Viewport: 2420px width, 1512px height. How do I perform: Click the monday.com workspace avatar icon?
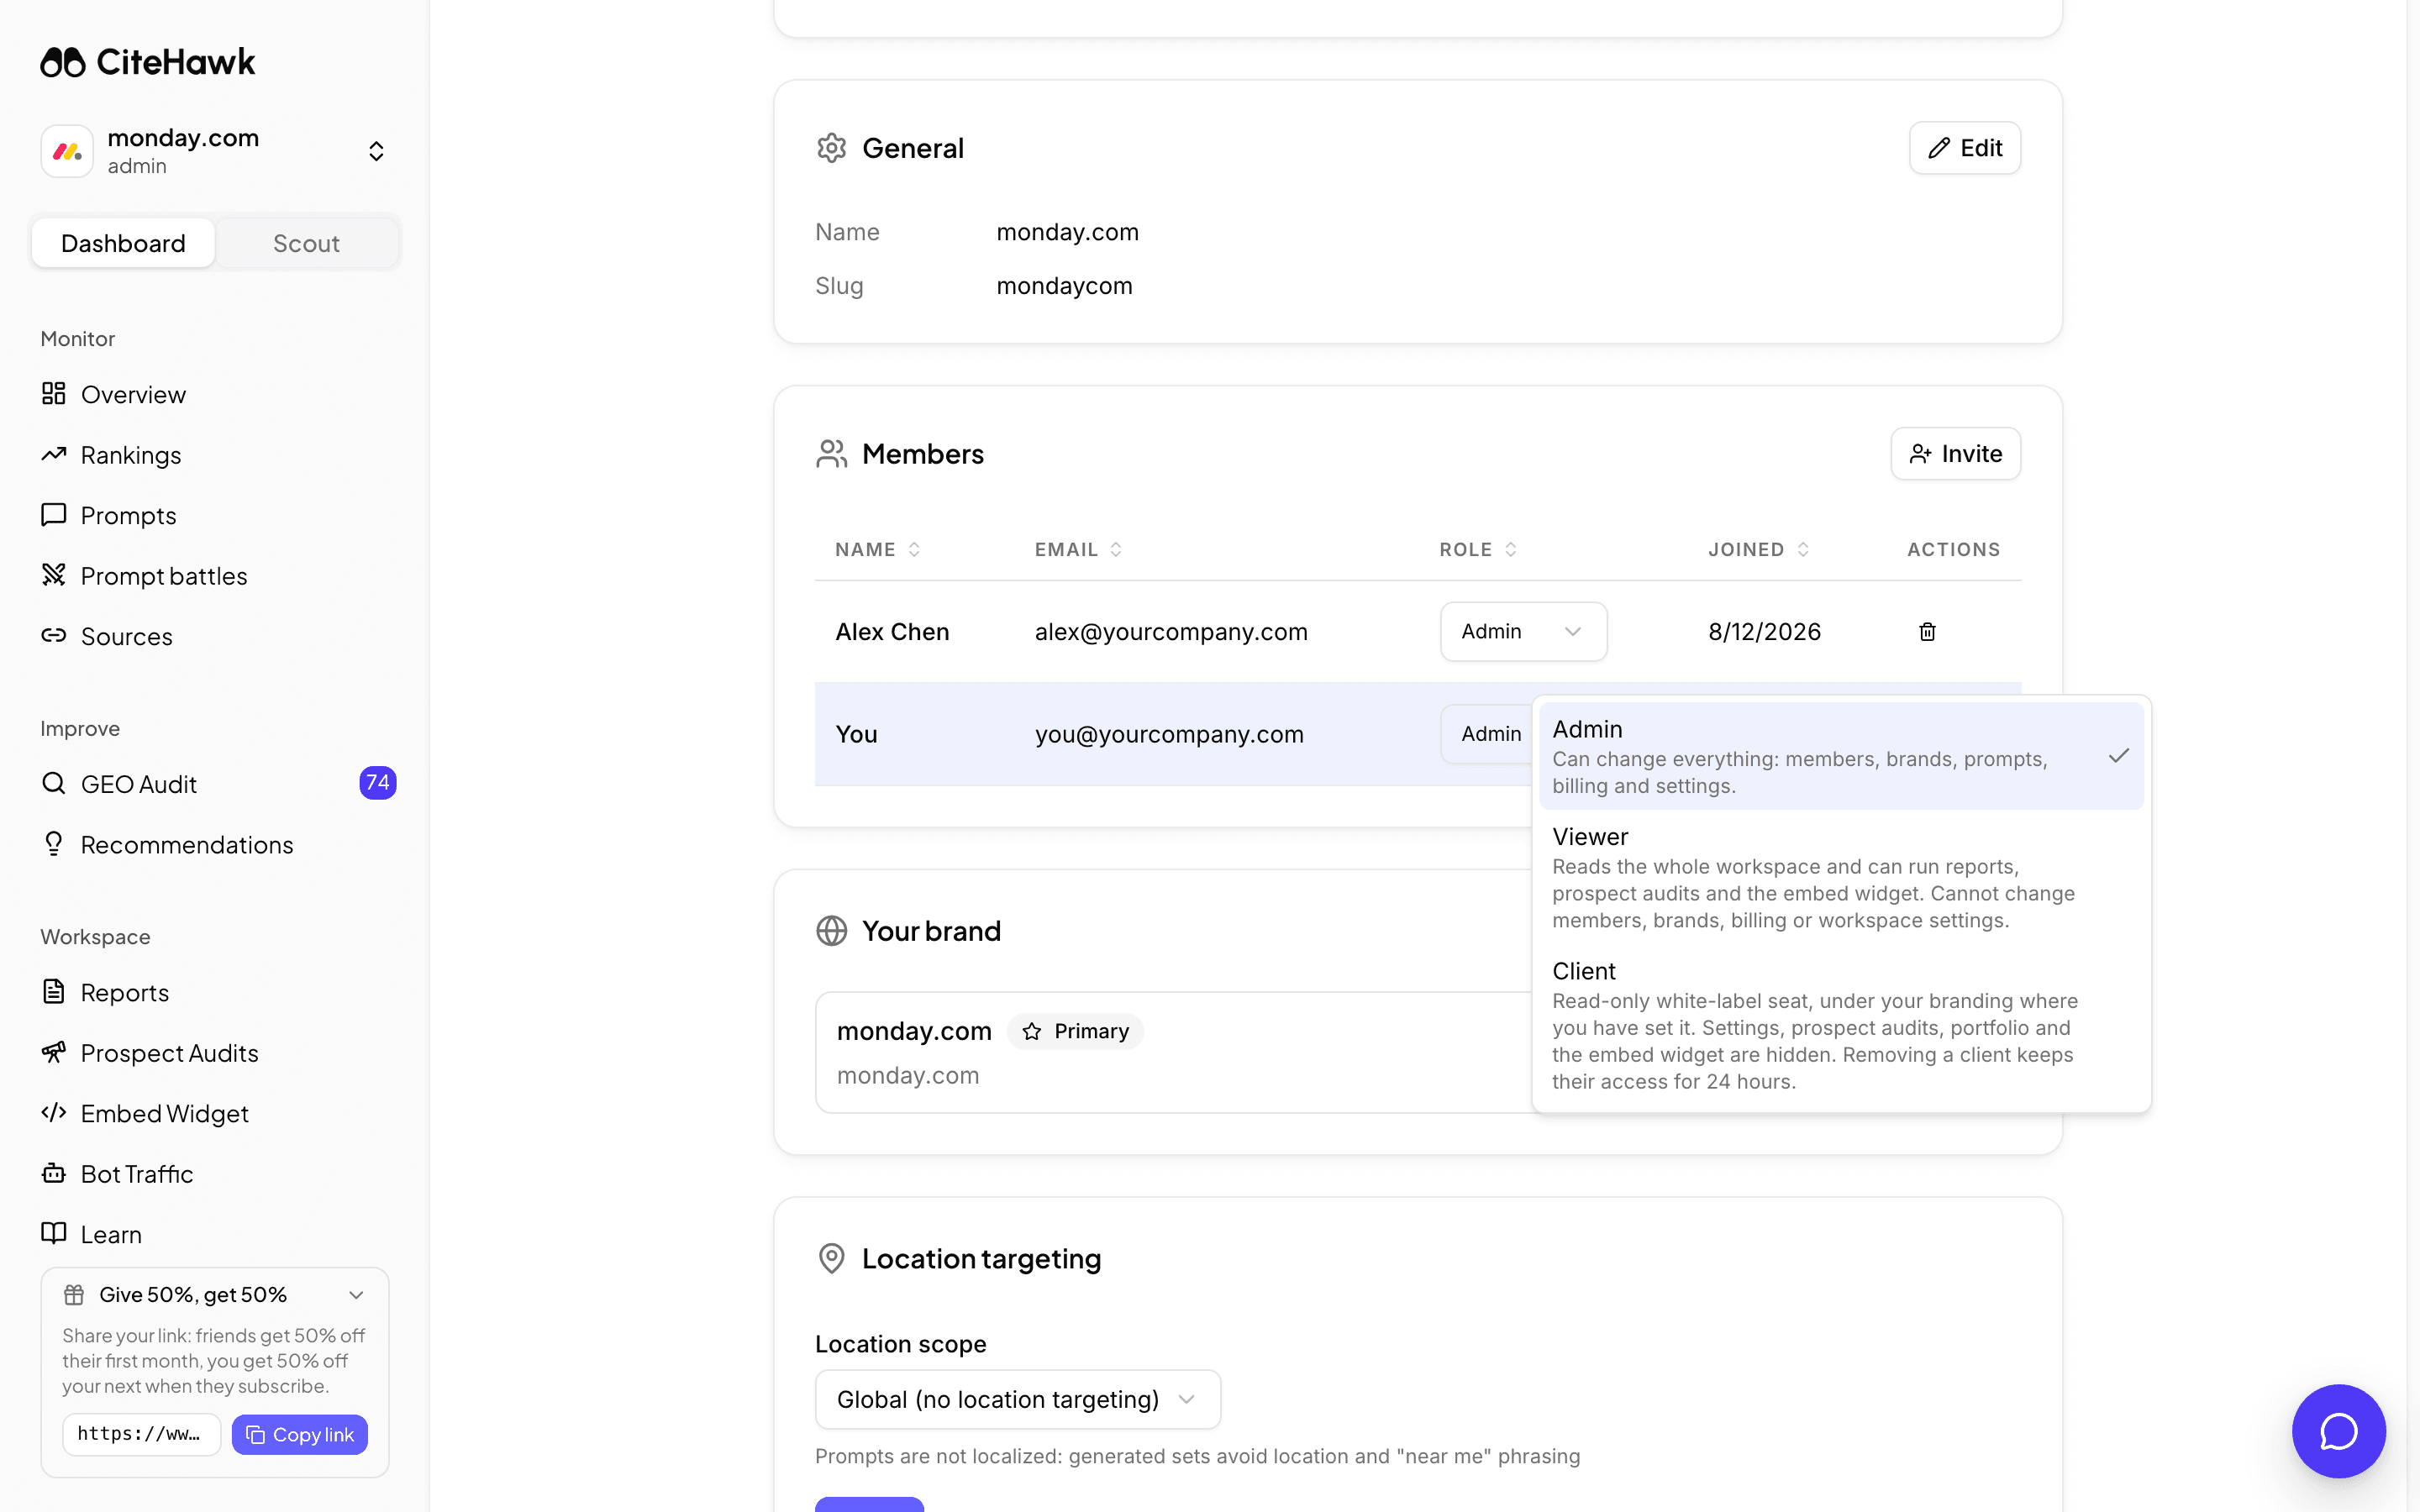(x=67, y=151)
